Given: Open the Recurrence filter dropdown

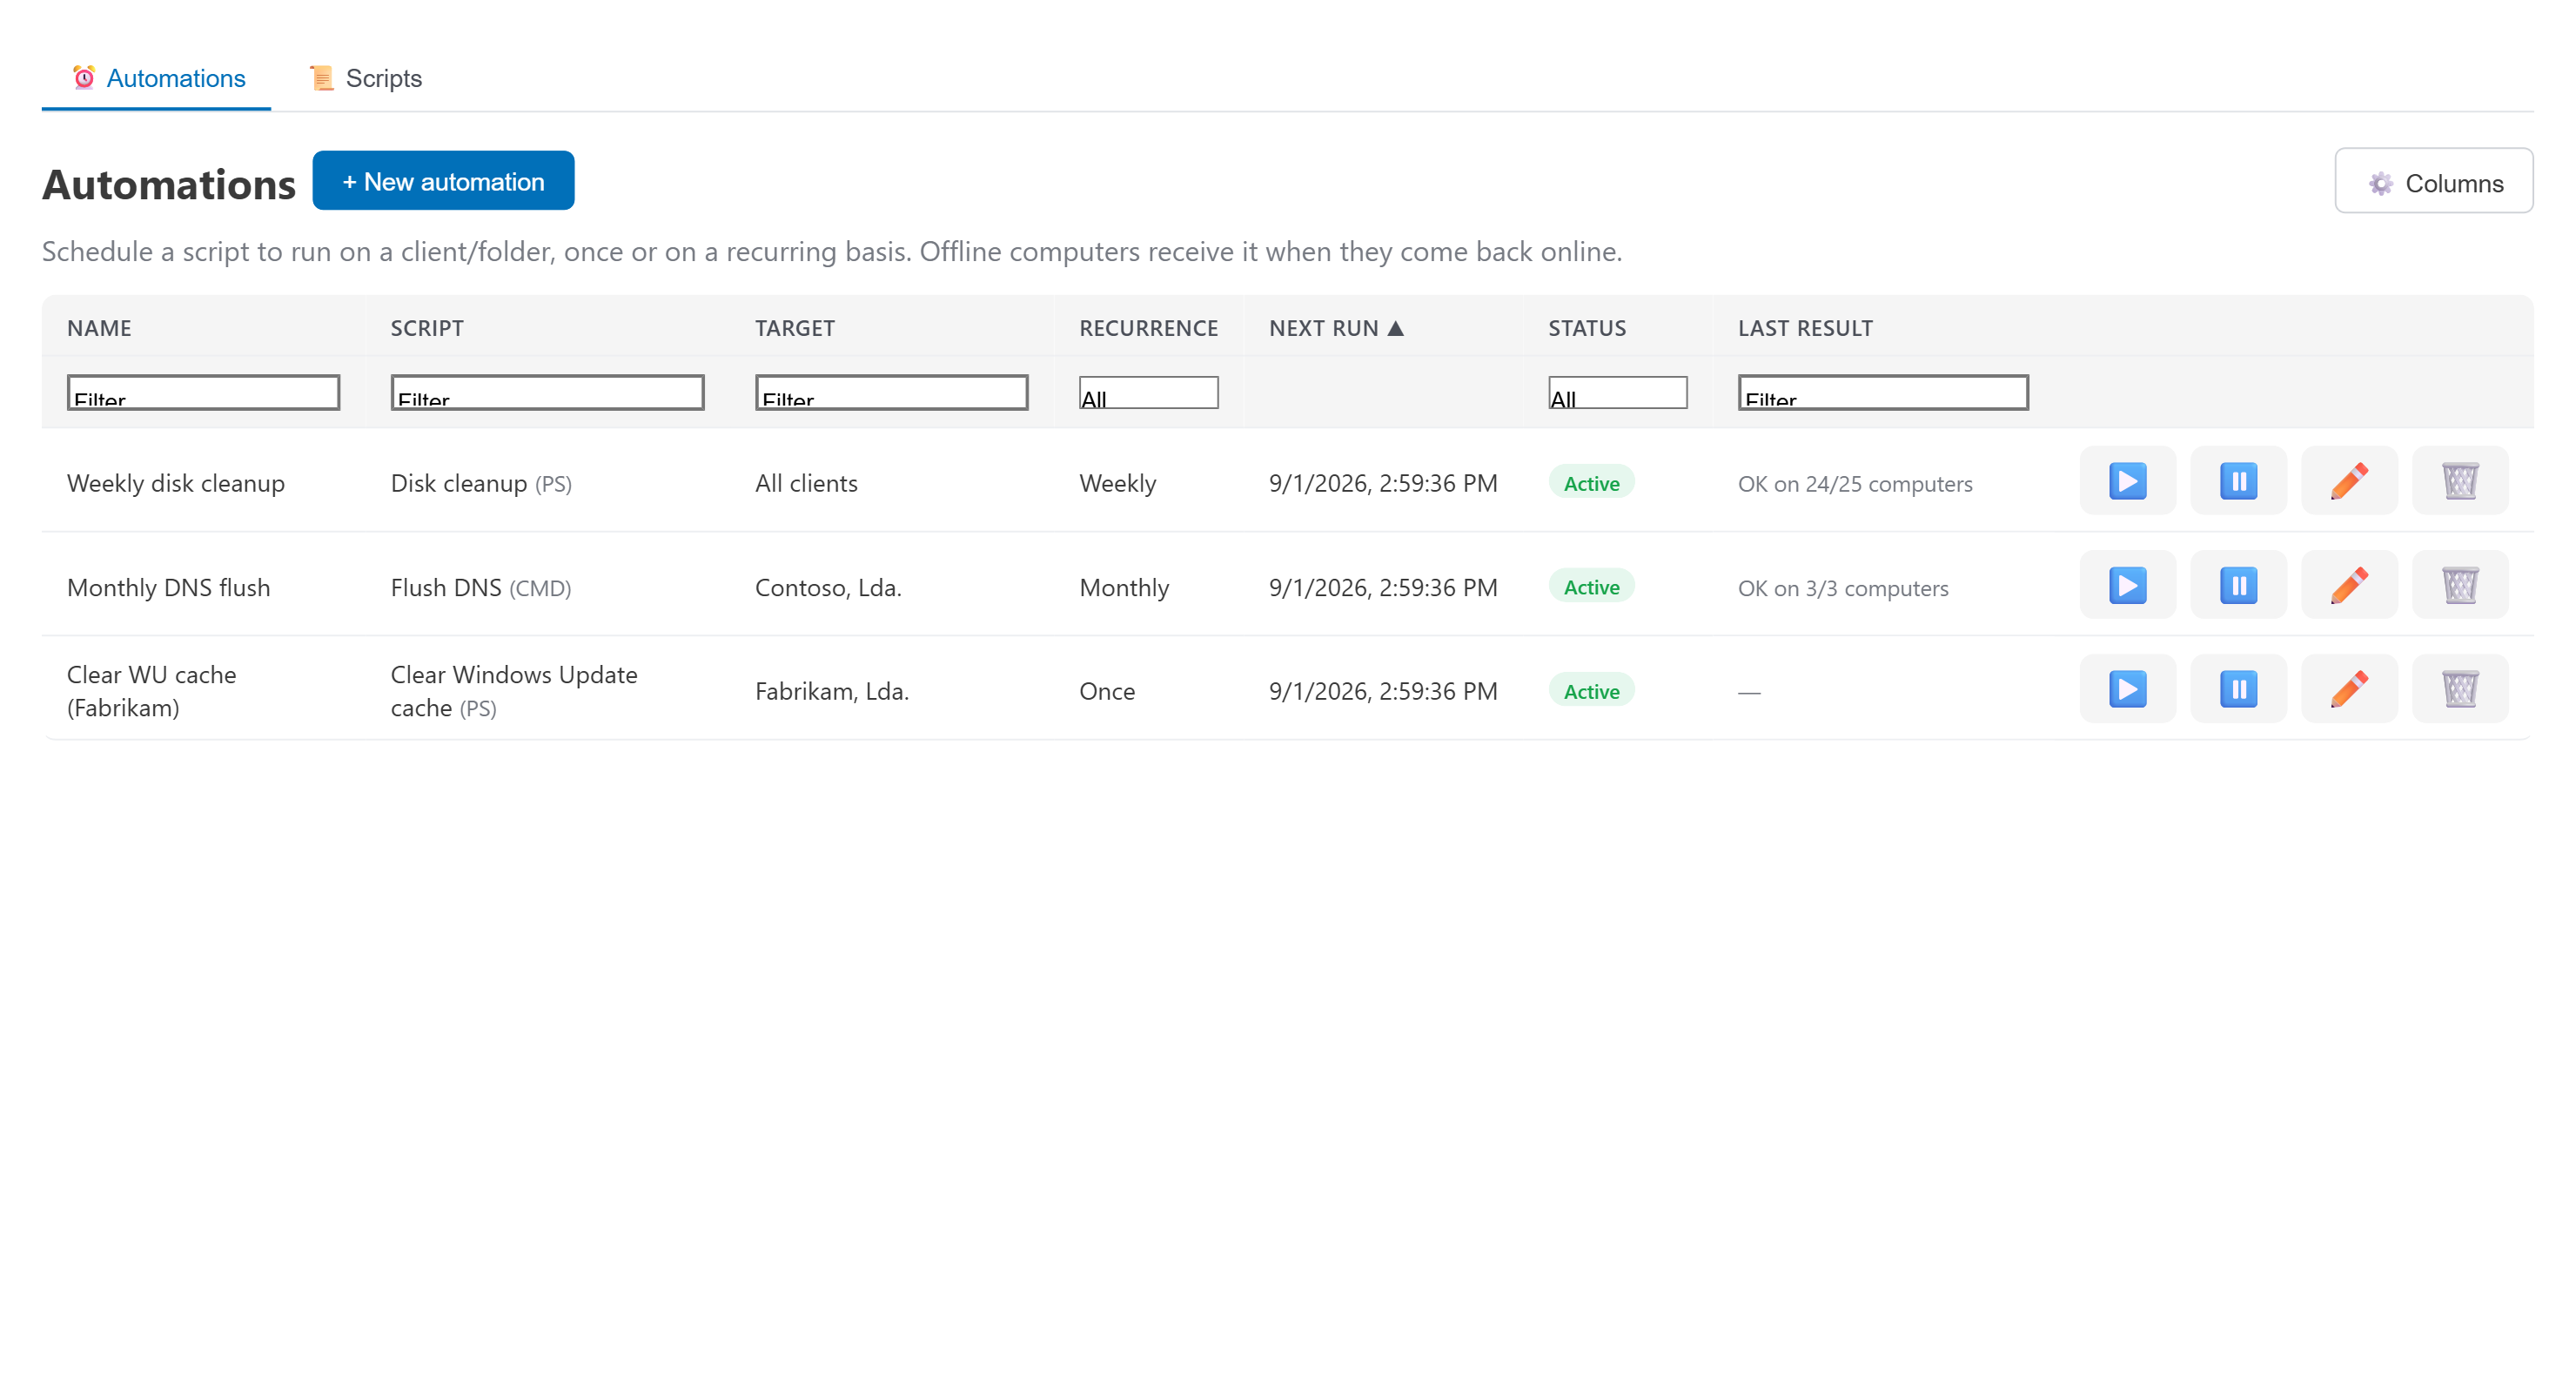Looking at the screenshot, I should [1148, 393].
